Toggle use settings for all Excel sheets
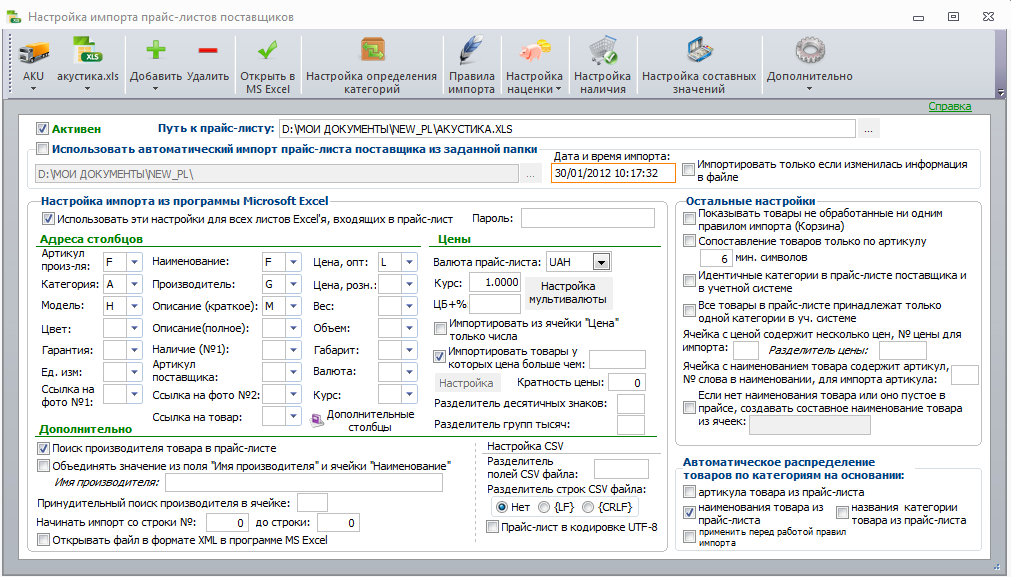The image size is (1011, 577). [x=48, y=219]
